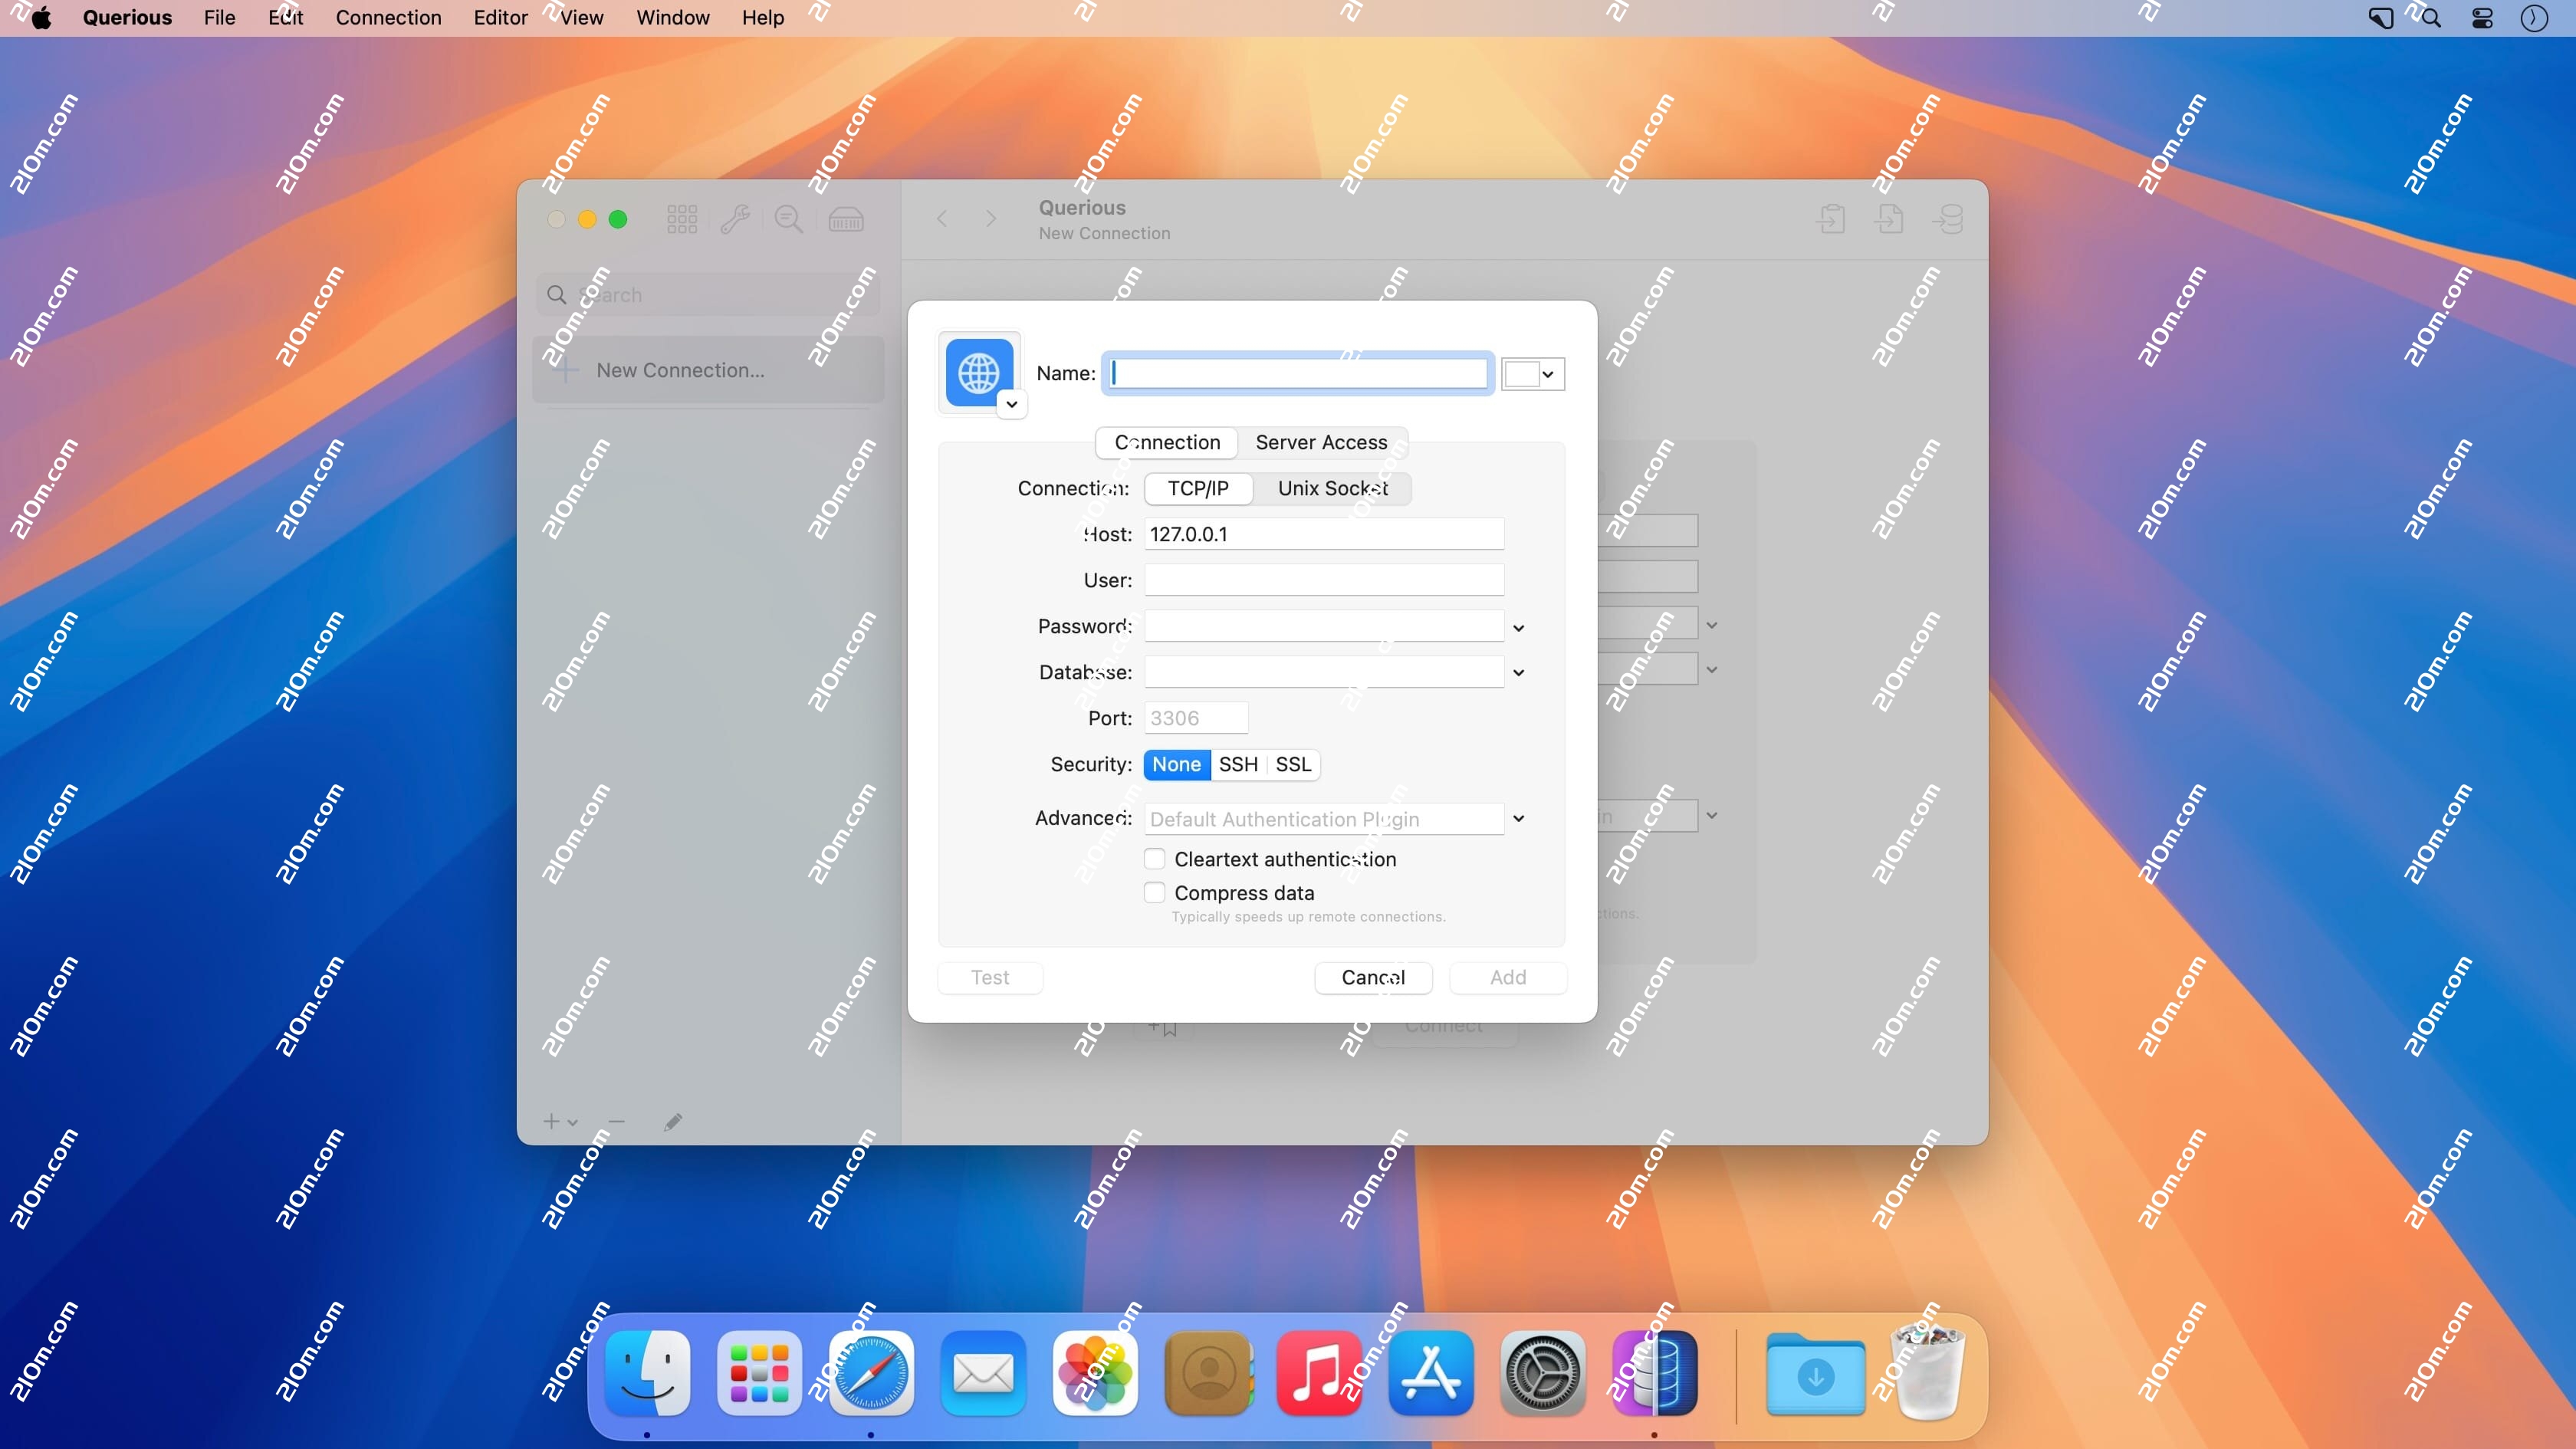Click the search magnifier toolbar icon
The width and height of the screenshot is (2576, 1449).
coord(789,219)
